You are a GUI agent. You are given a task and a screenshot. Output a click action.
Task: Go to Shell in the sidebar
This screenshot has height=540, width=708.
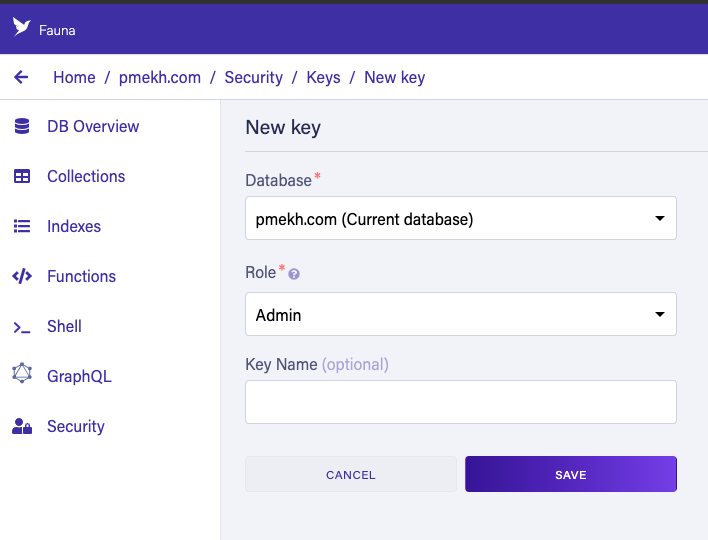pyautogui.click(x=64, y=326)
